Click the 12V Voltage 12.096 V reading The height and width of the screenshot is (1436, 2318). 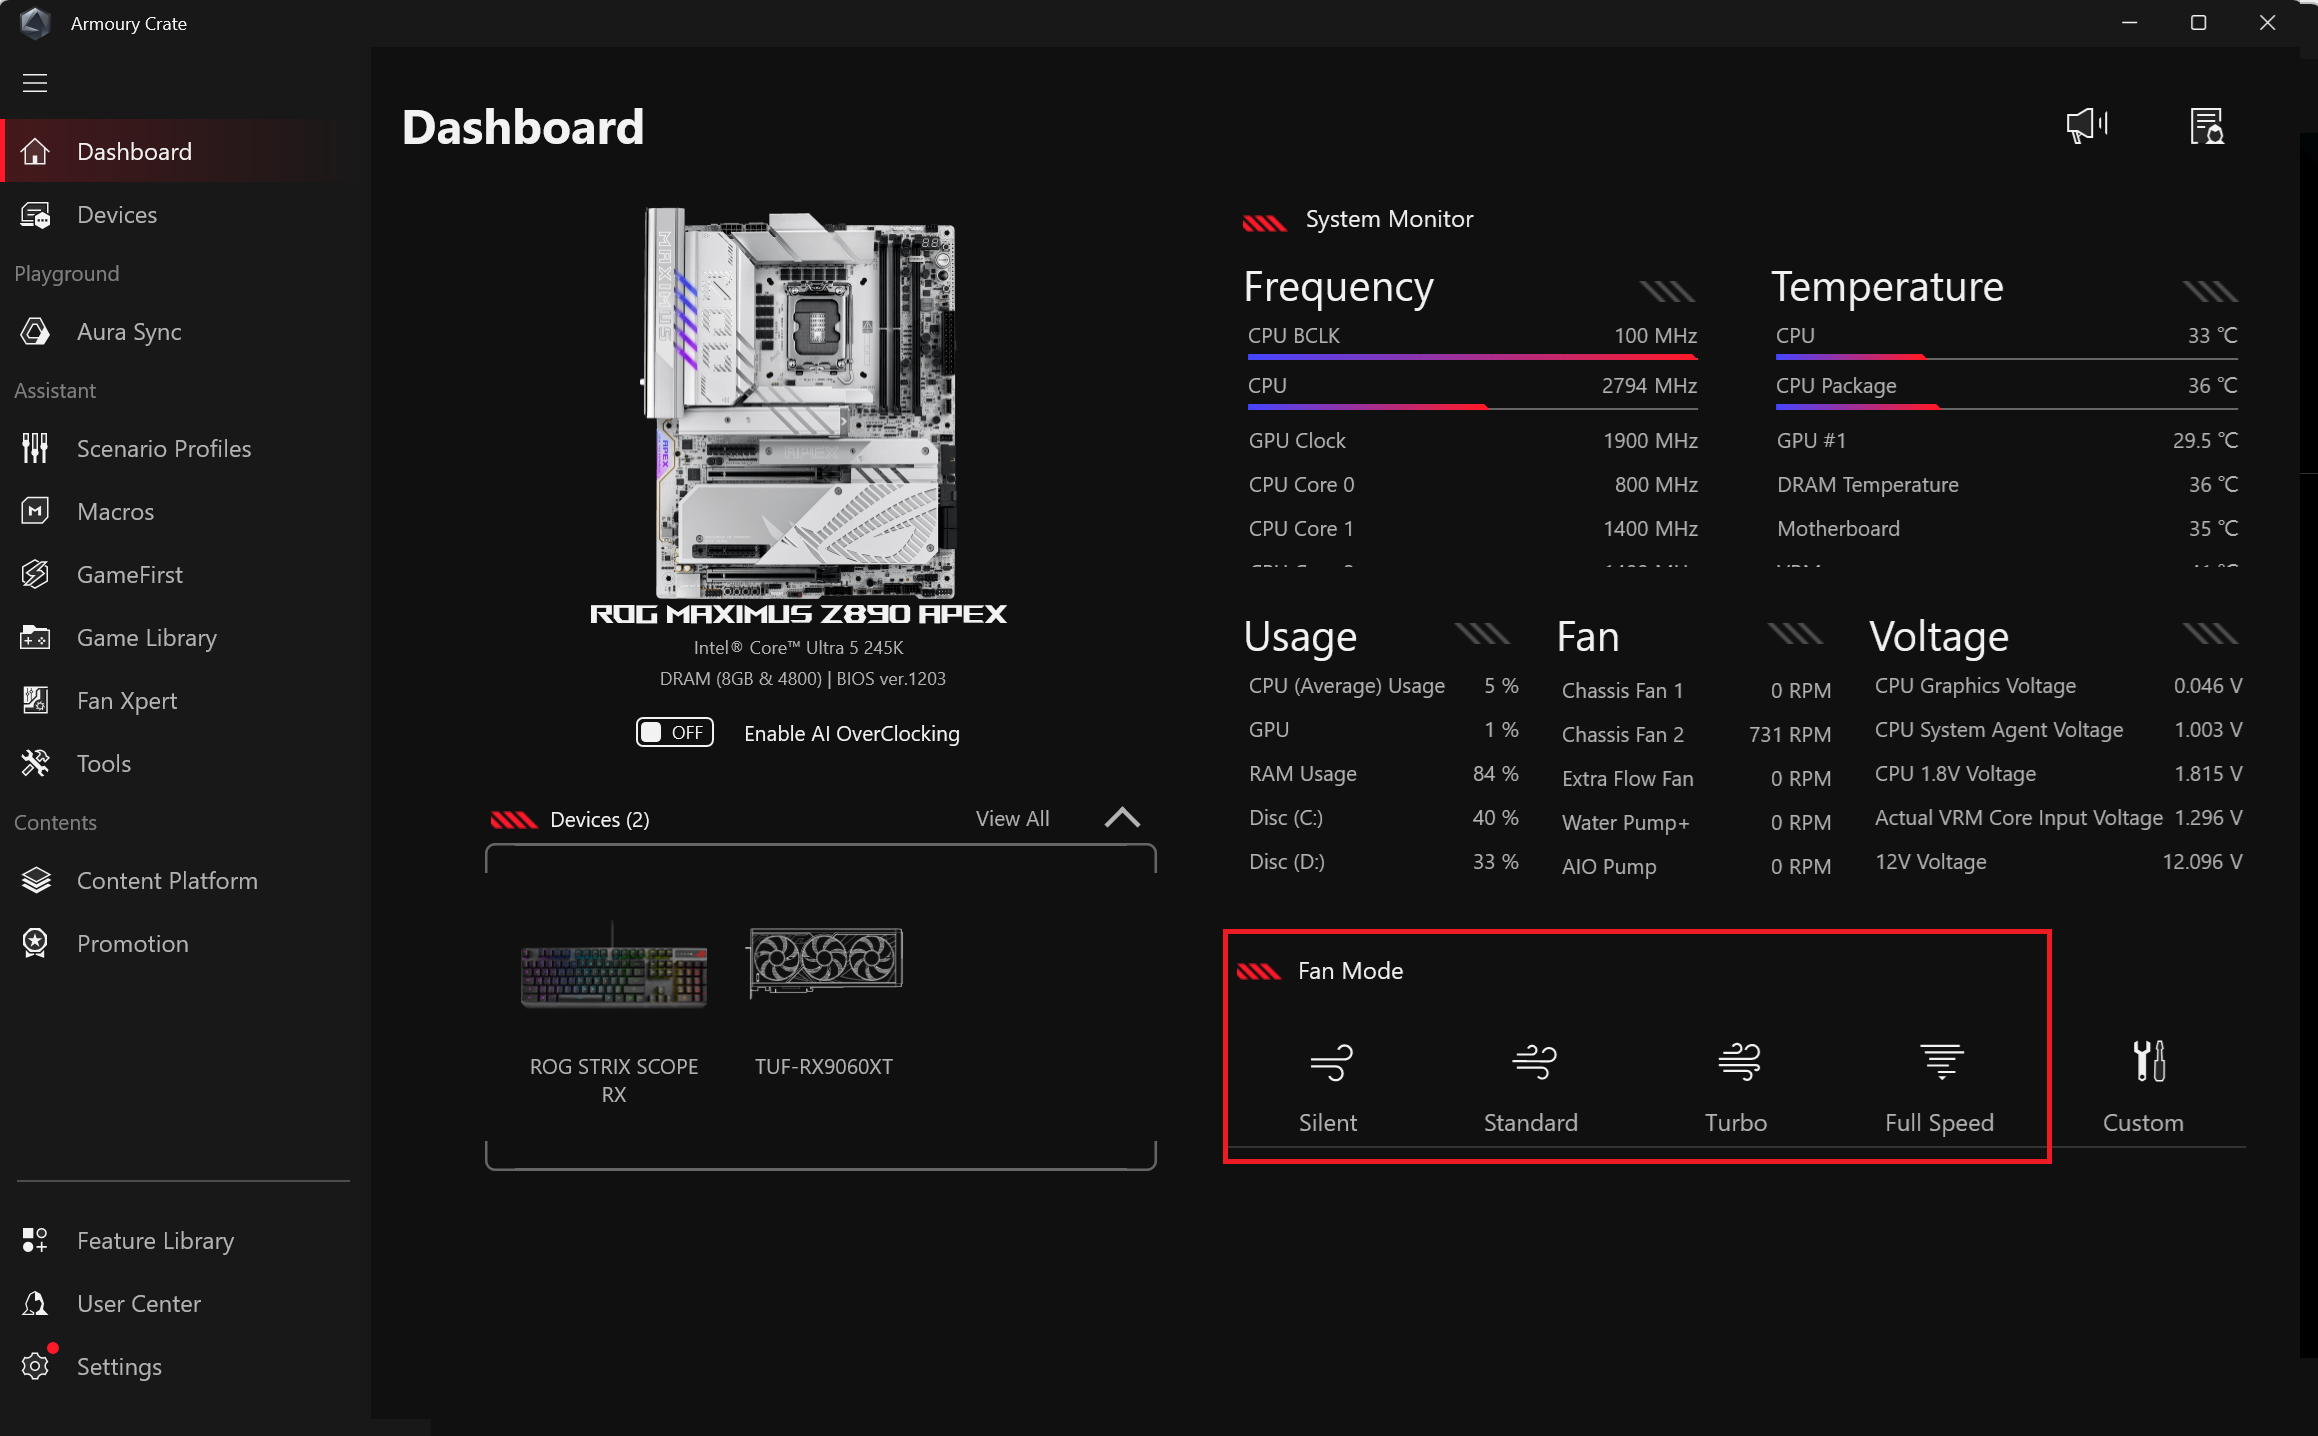pyautogui.click(x=2202, y=862)
